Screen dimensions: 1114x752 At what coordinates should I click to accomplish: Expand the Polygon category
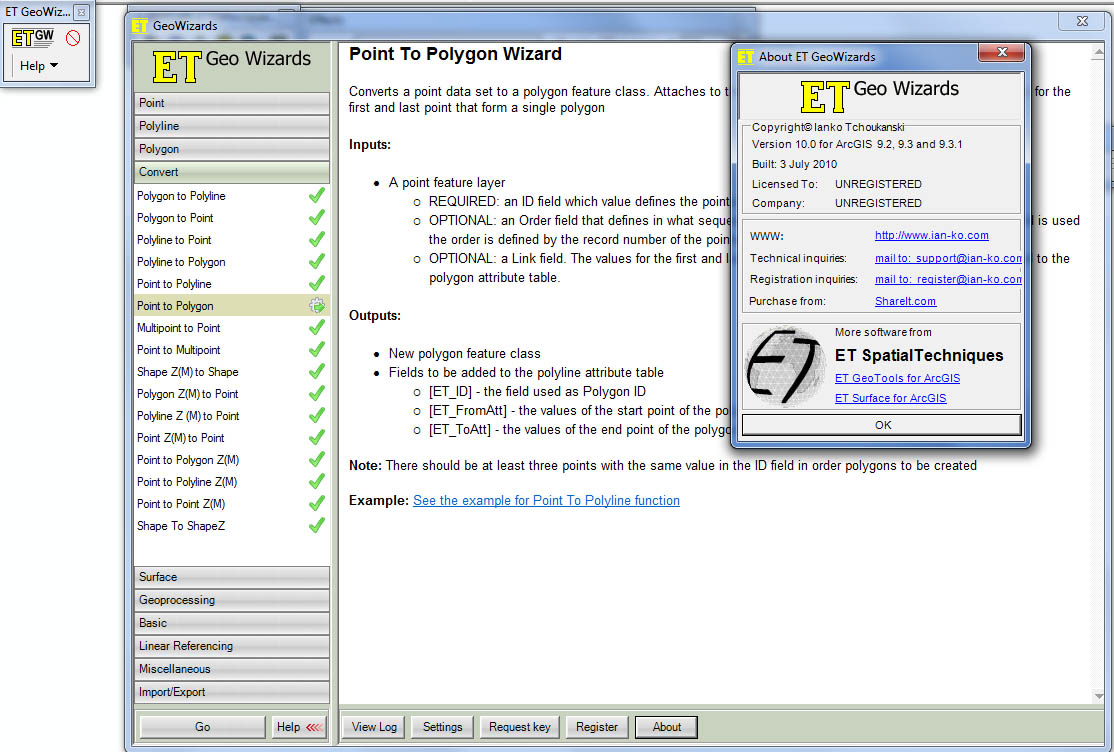232,149
